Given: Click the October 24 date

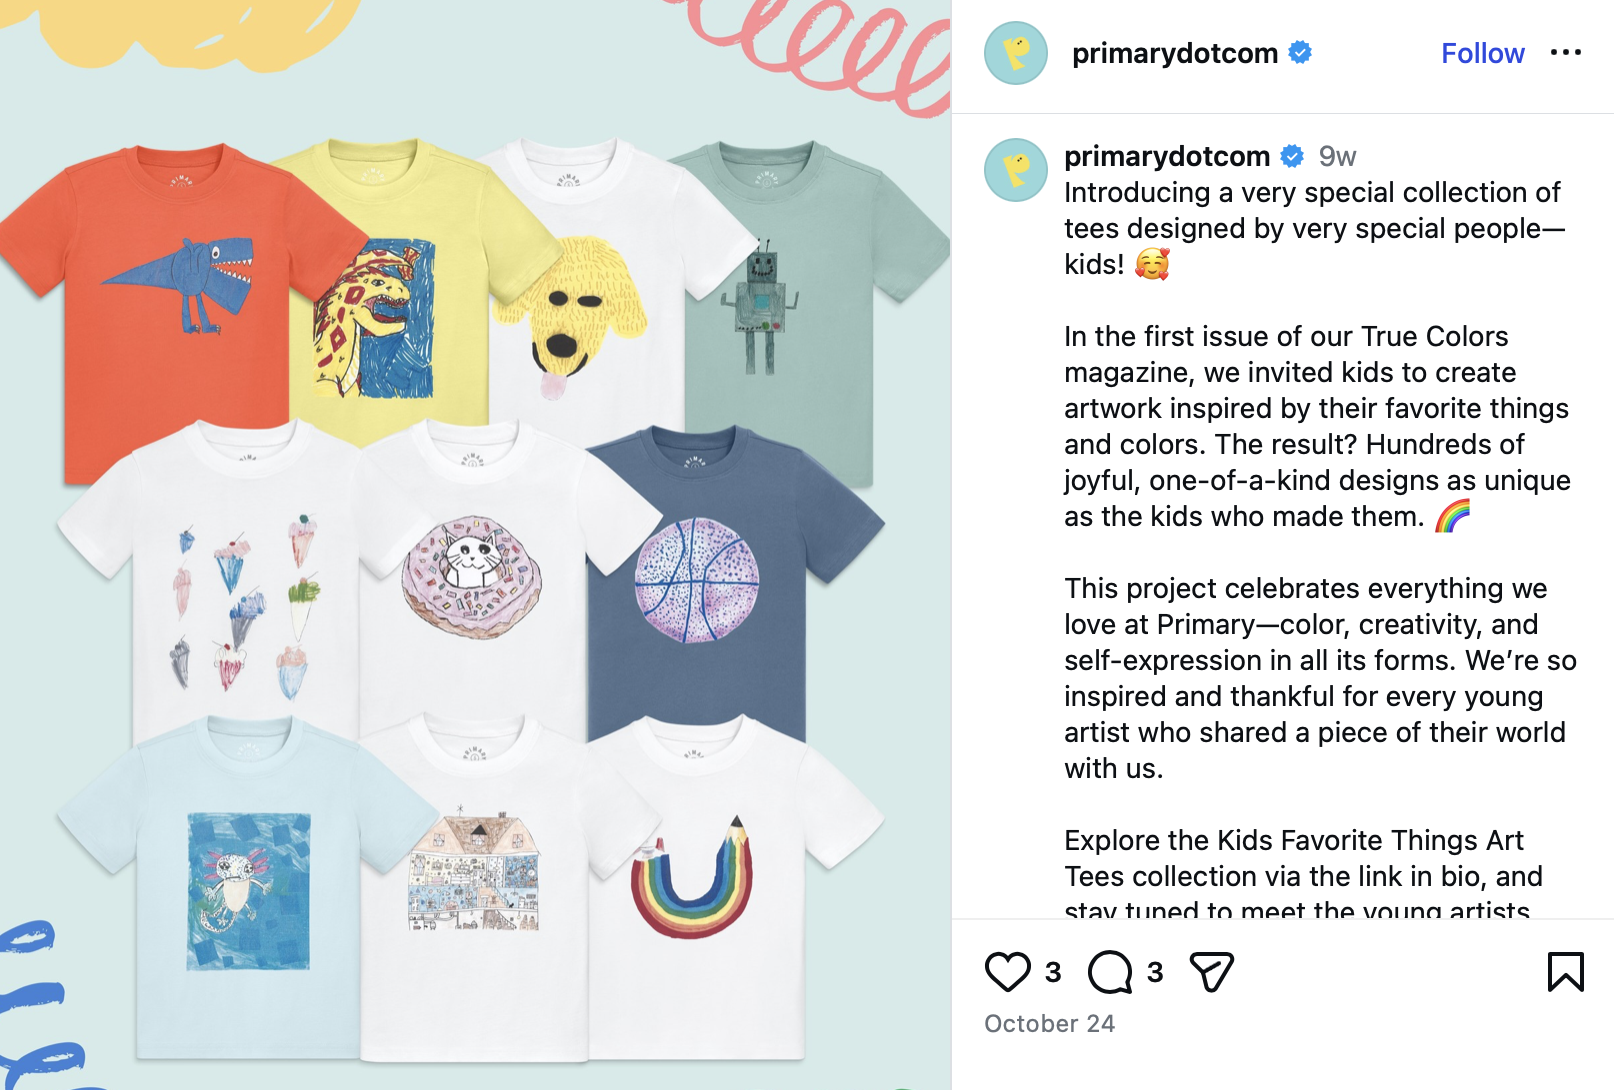Looking at the screenshot, I should point(1049,1023).
